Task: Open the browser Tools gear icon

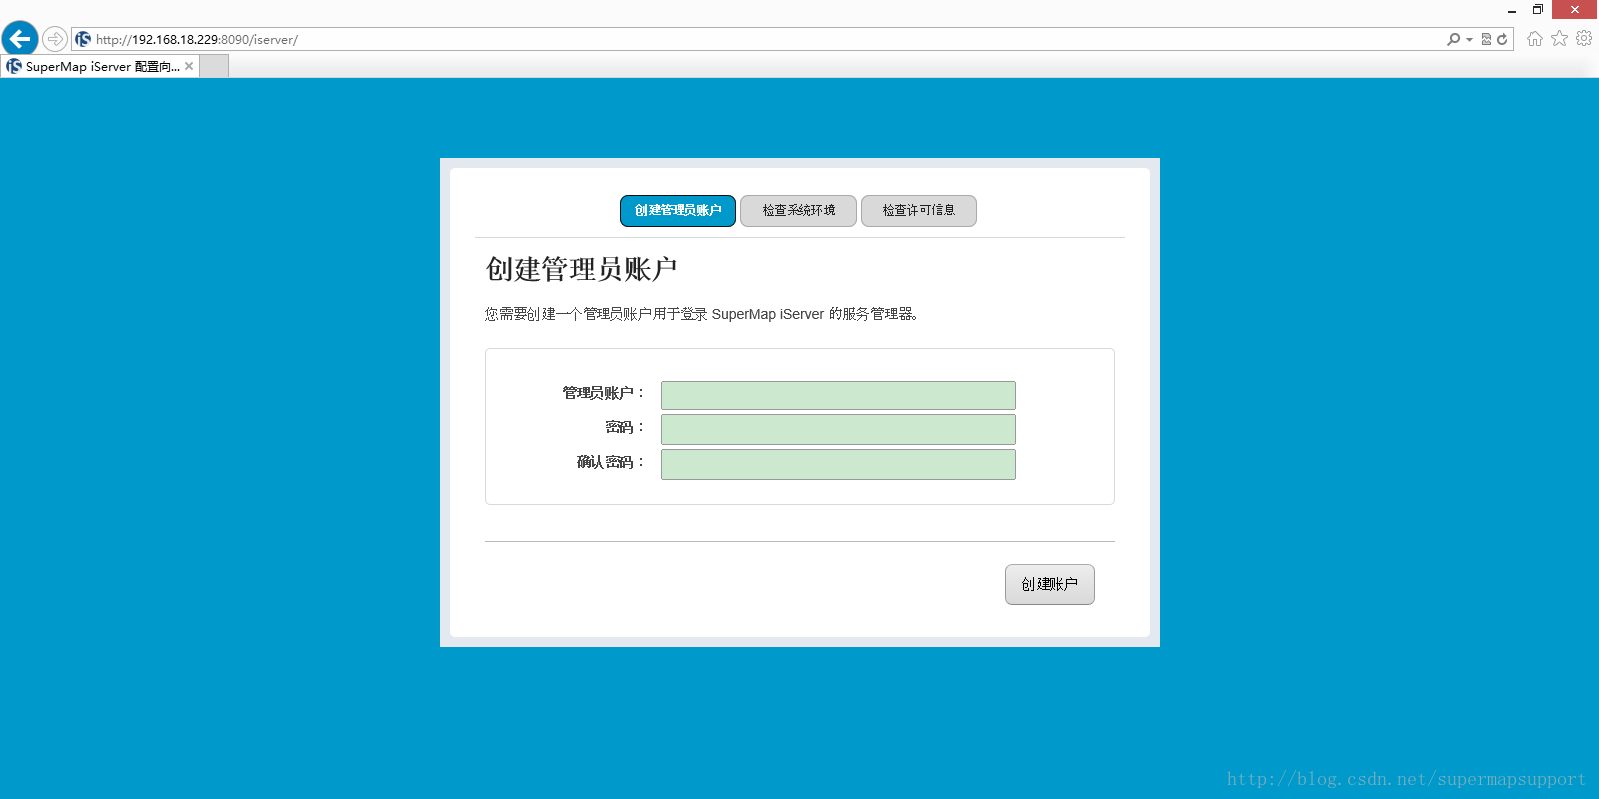Action: click(1584, 38)
